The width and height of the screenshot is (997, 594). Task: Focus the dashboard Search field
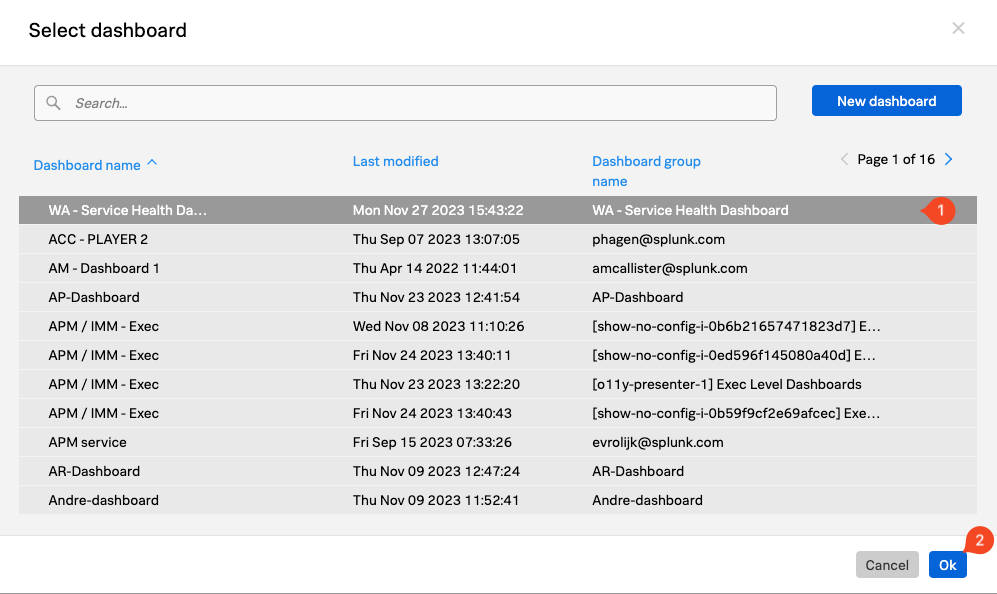pyautogui.click(x=420, y=103)
